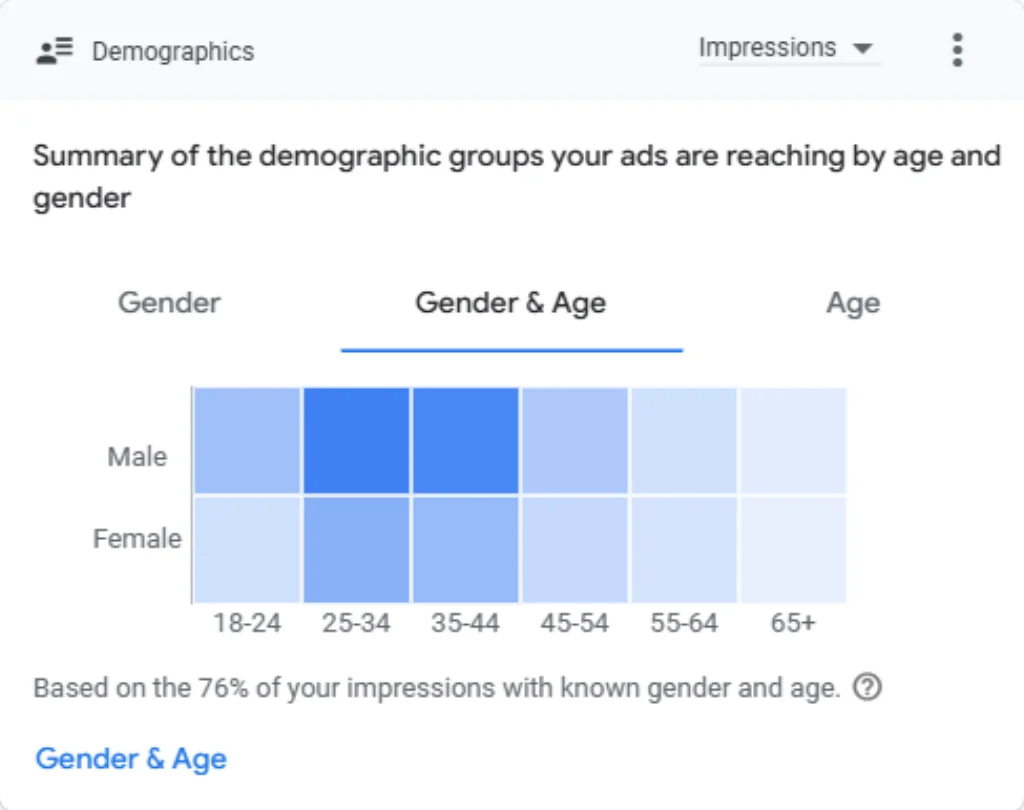
Task: Click the help question mark icon
Action: point(867,687)
